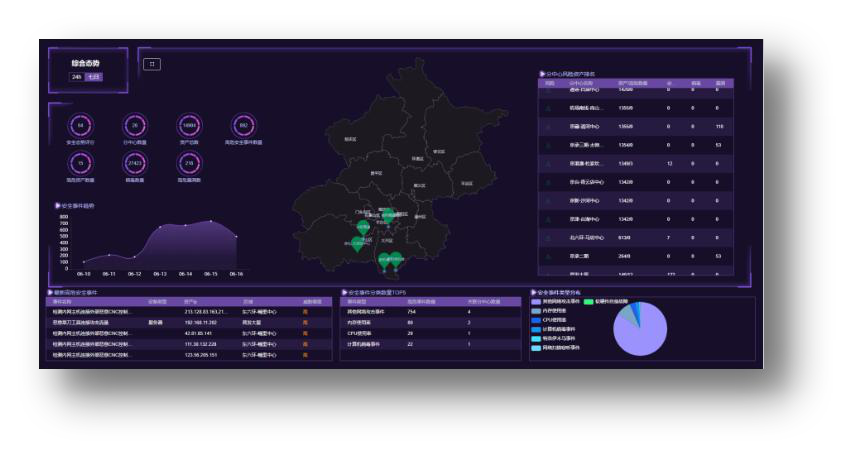Click the 内存使用率 row in TOP5 table
The image size is (850, 455).
(360, 322)
